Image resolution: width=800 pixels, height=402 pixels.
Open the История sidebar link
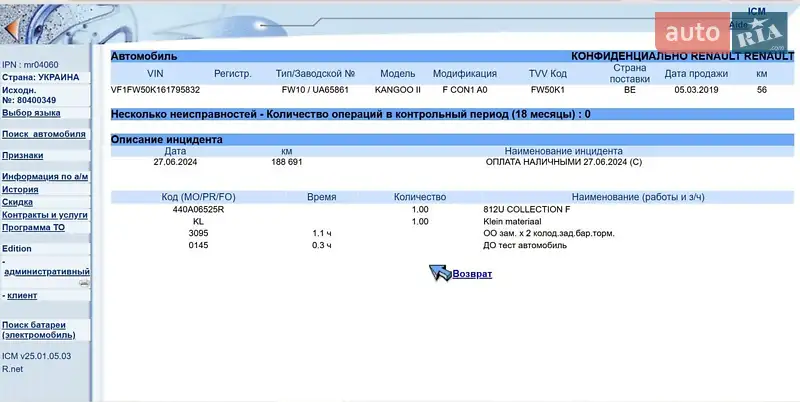click(x=20, y=189)
